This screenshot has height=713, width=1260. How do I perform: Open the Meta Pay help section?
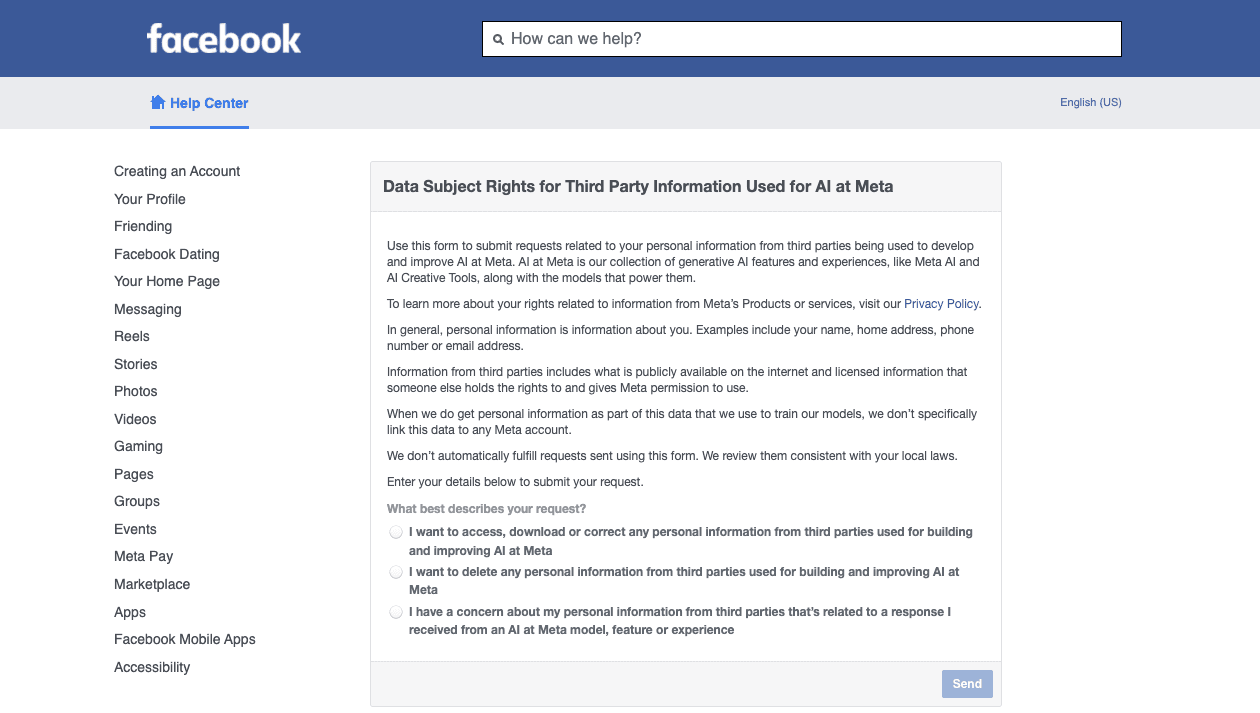pyautogui.click(x=144, y=556)
